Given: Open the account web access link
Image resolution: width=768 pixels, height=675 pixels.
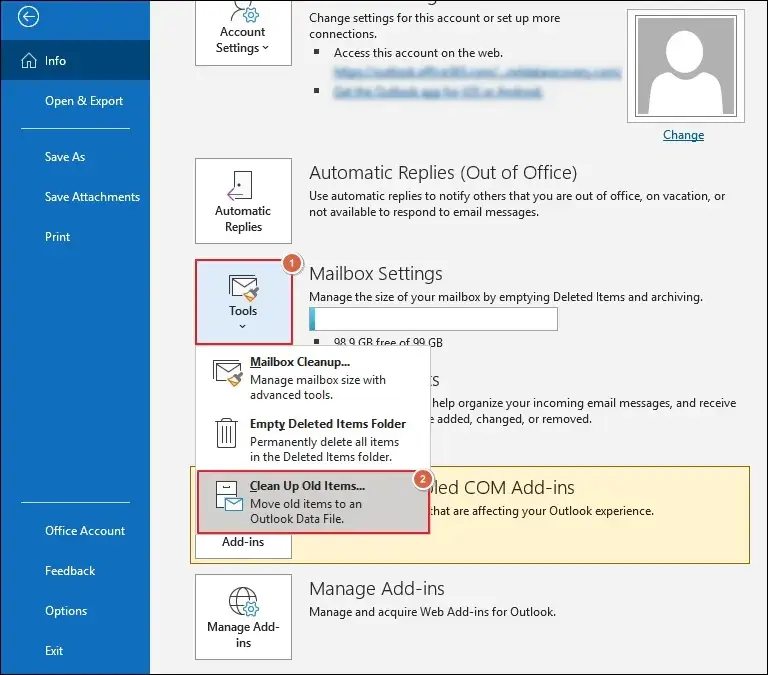Looking at the screenshot, I should [x=478, y=73].
